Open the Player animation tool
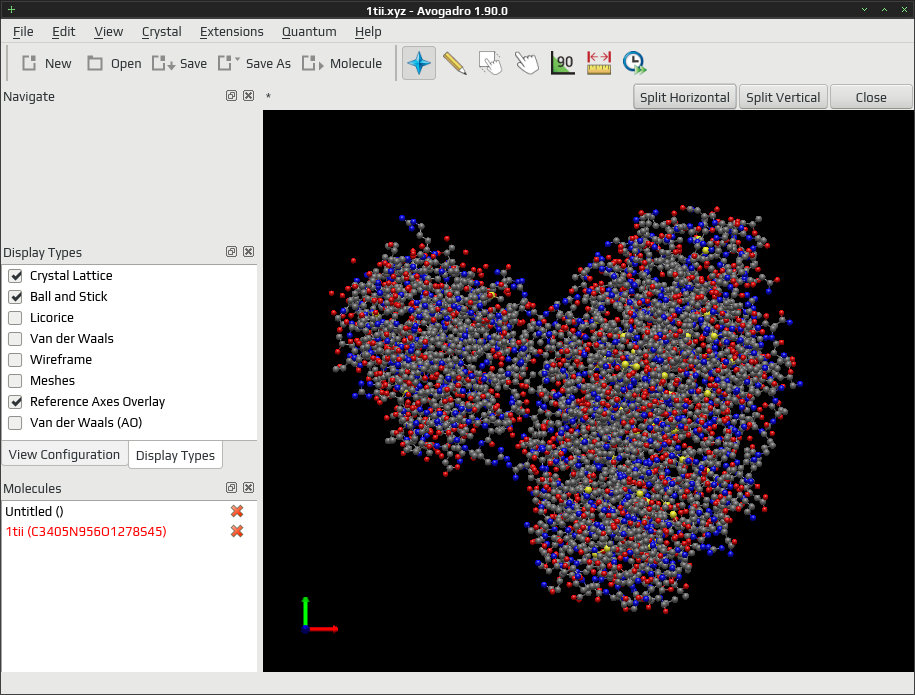This screenshot has width=915, height=695. click(x=634, y=63)
